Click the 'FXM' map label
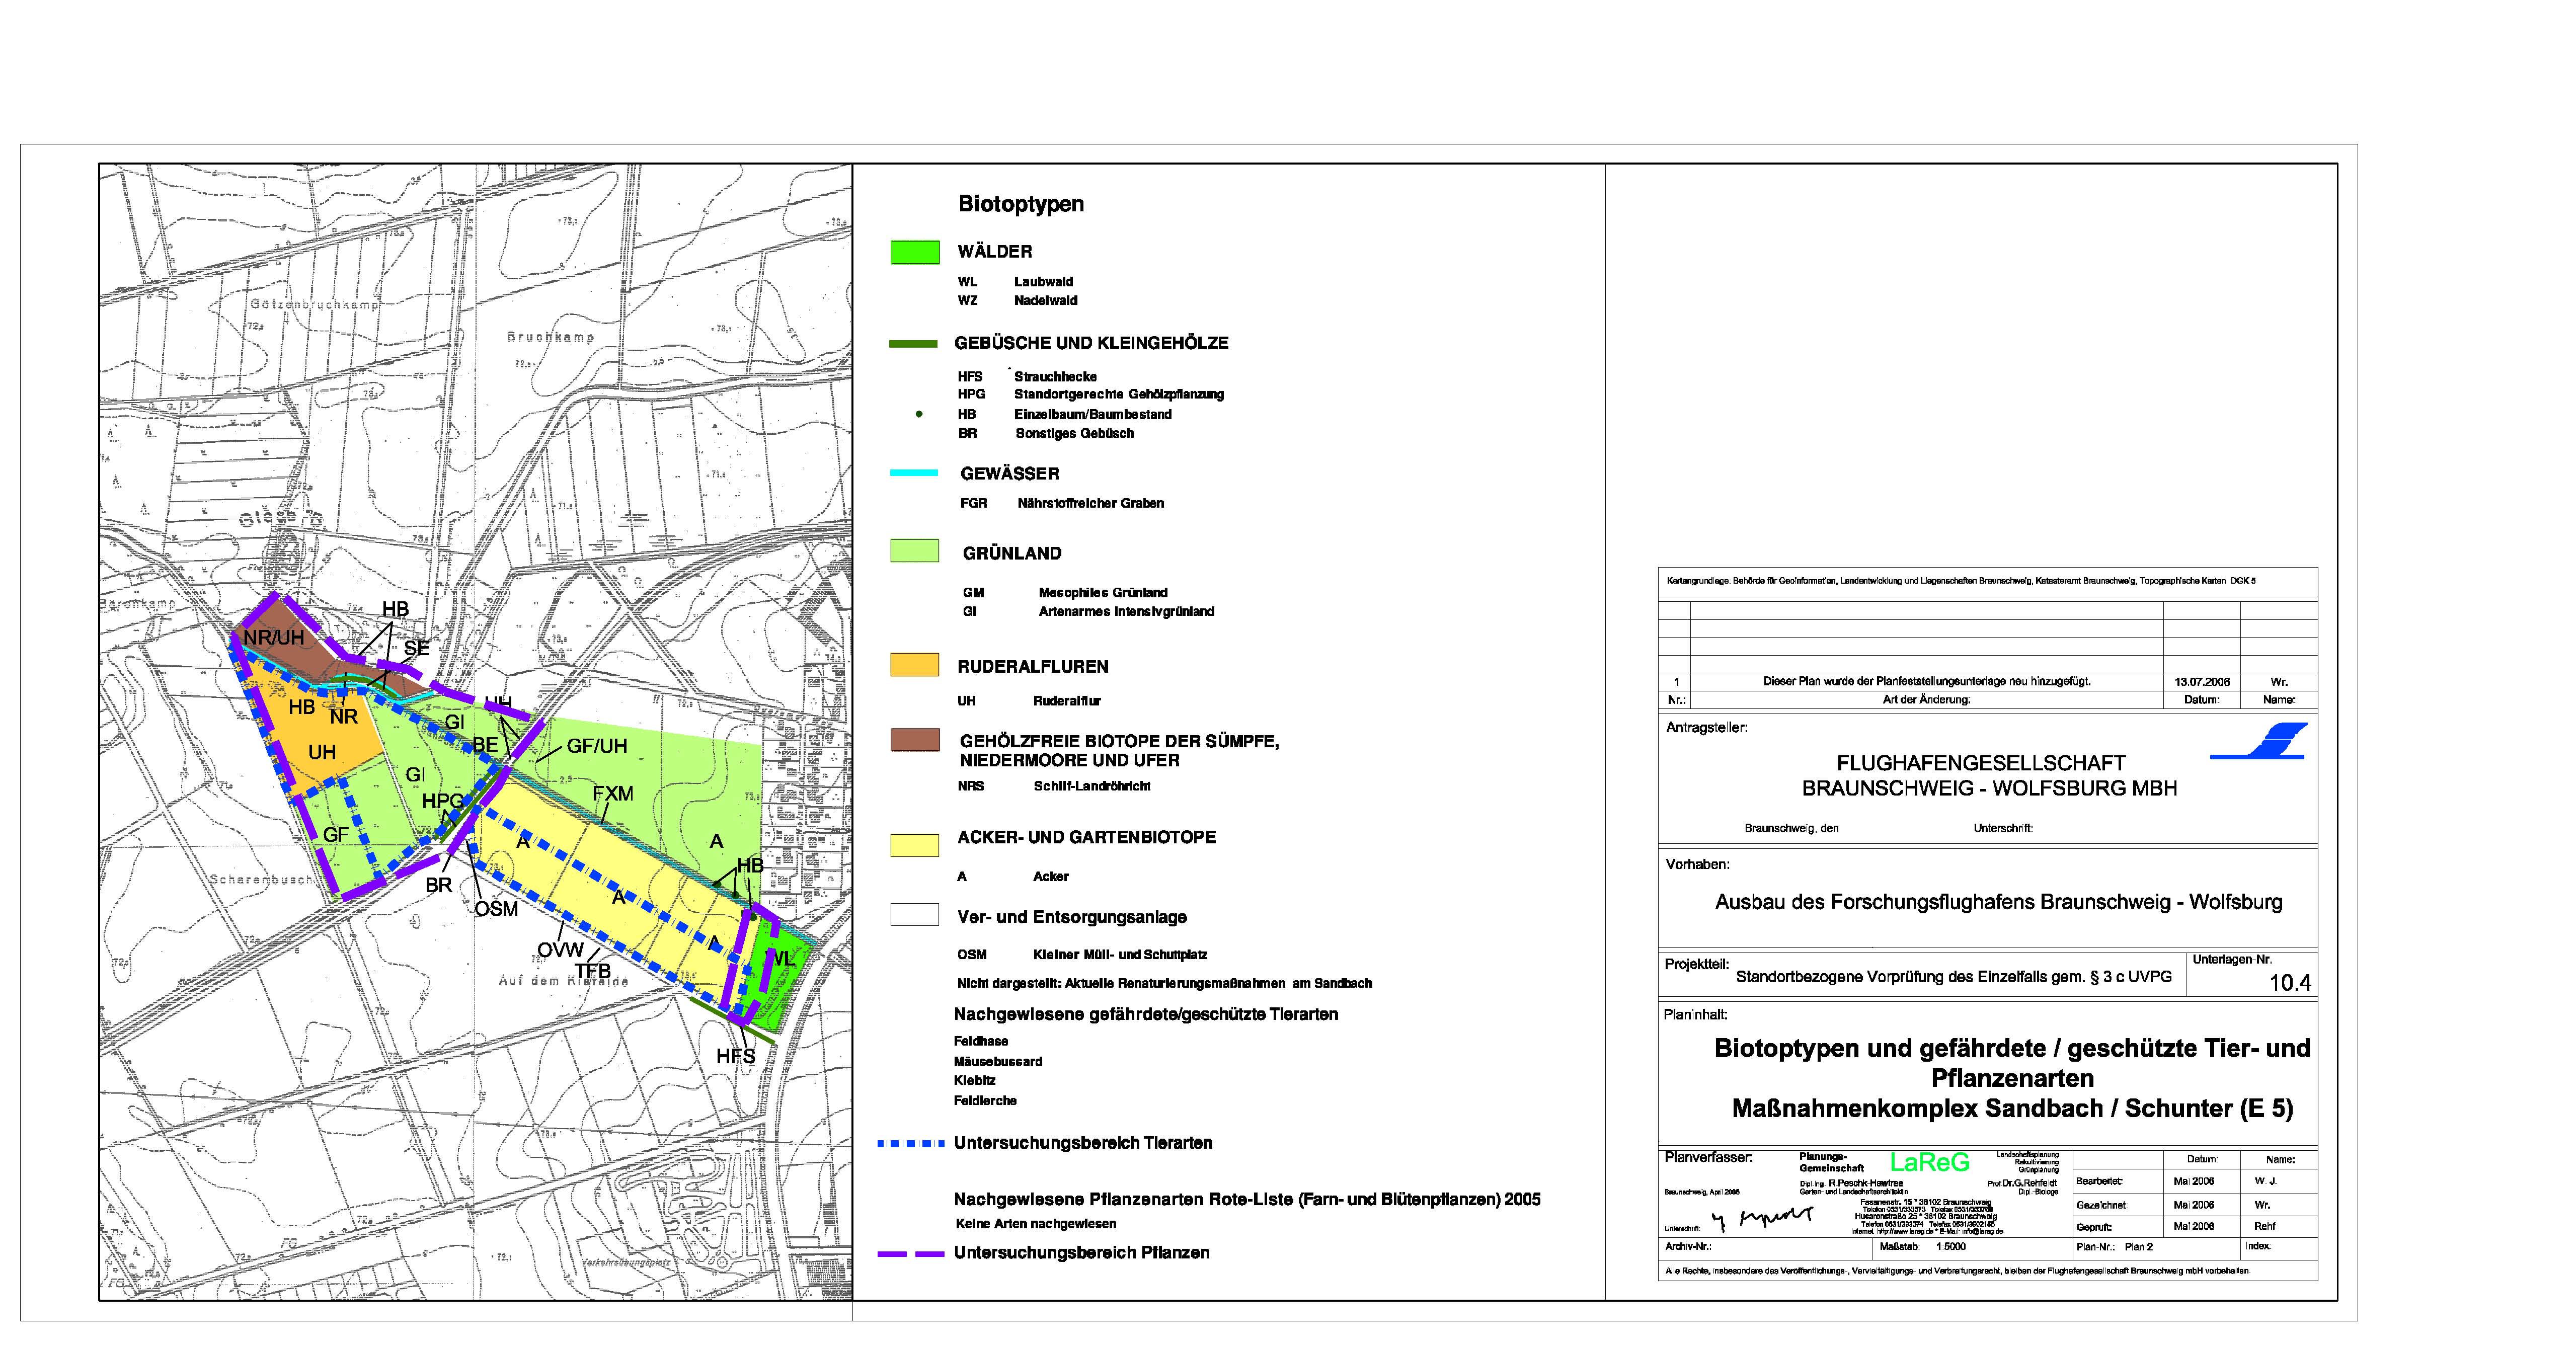This screenshot has width=2576, height=1347. (613, 794)
